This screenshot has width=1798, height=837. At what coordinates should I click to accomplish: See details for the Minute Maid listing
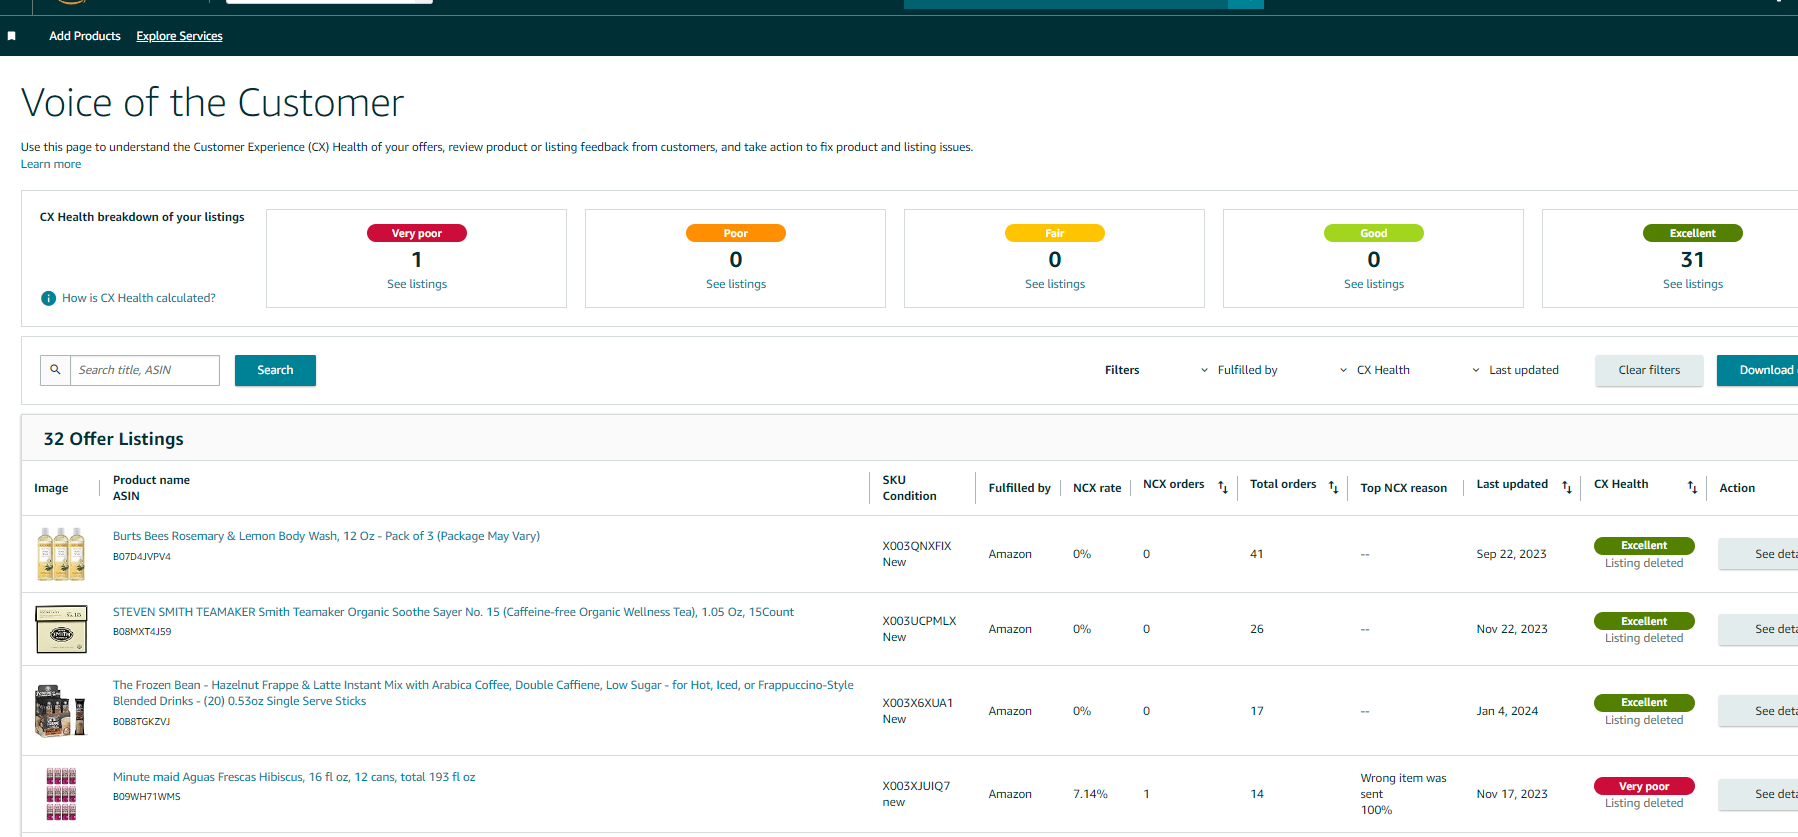[x=1759, y=794]
